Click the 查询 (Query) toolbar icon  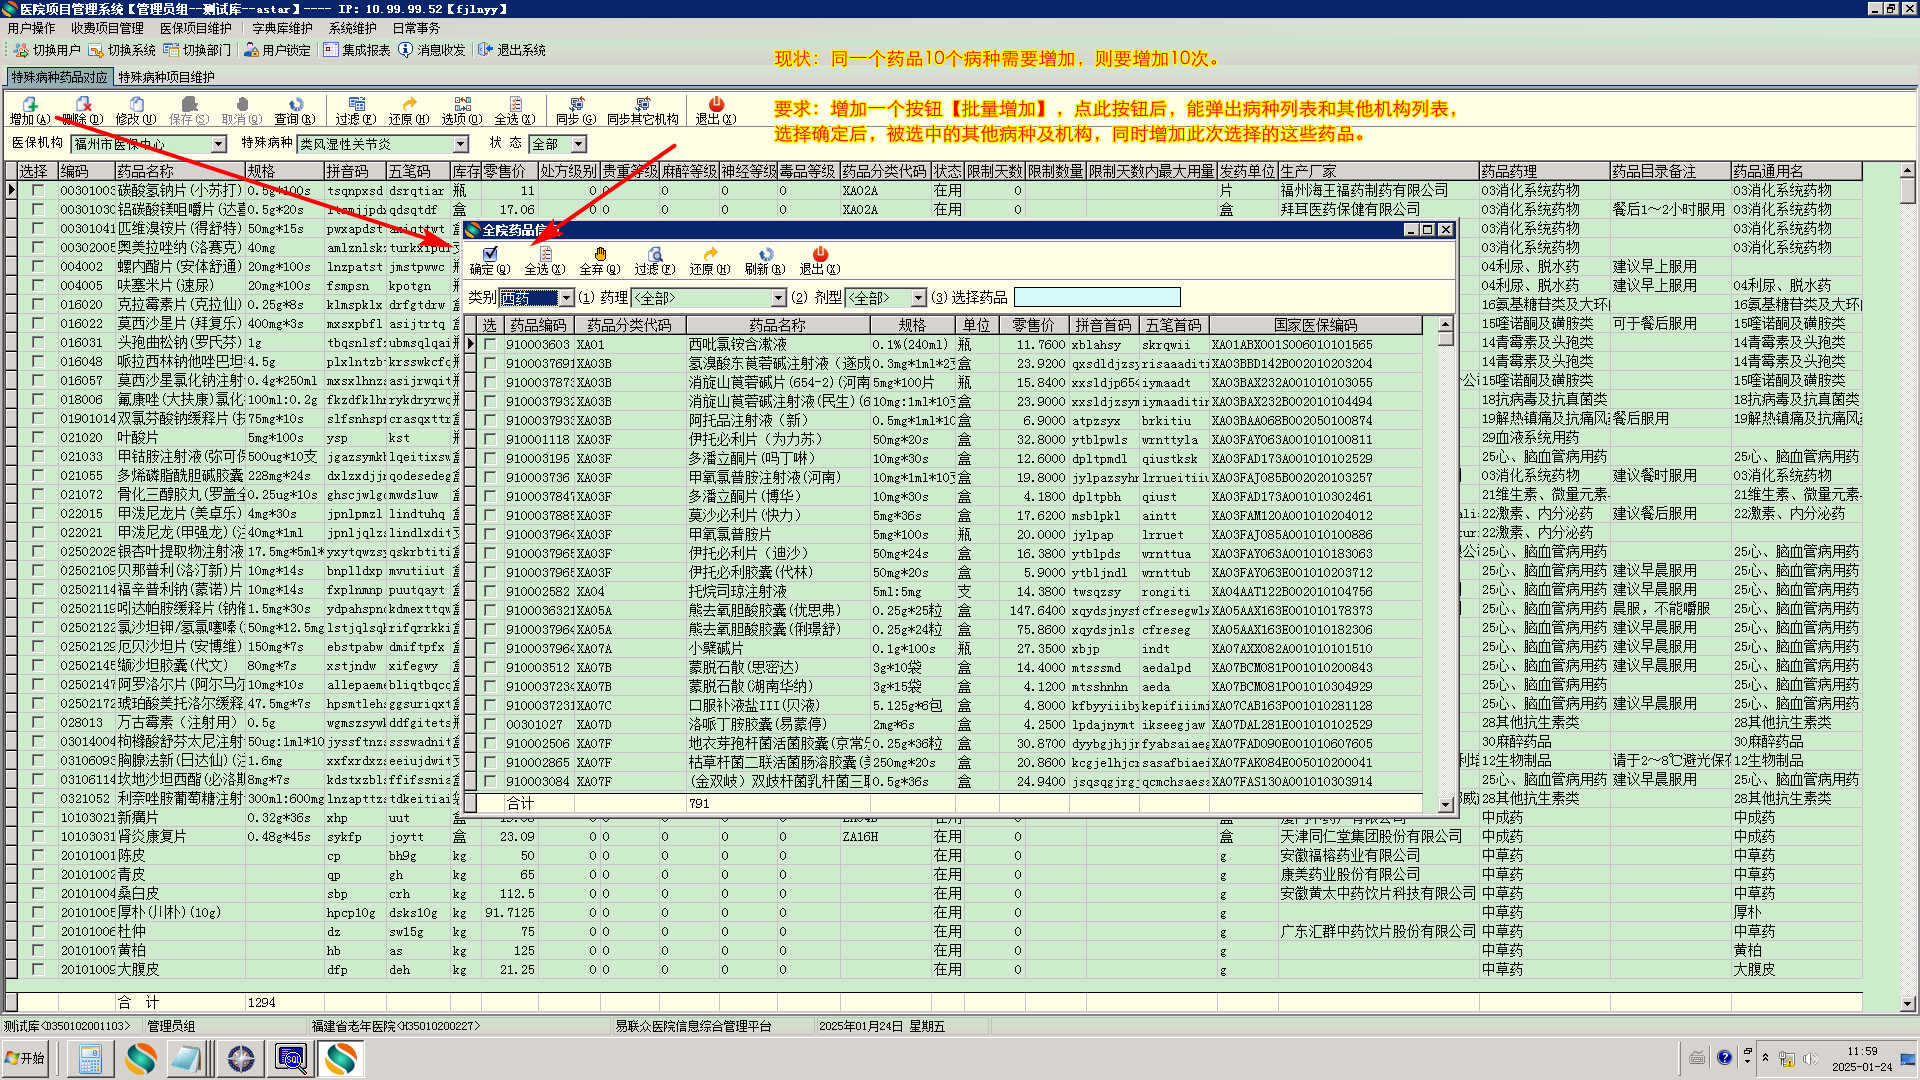point(295,109)
